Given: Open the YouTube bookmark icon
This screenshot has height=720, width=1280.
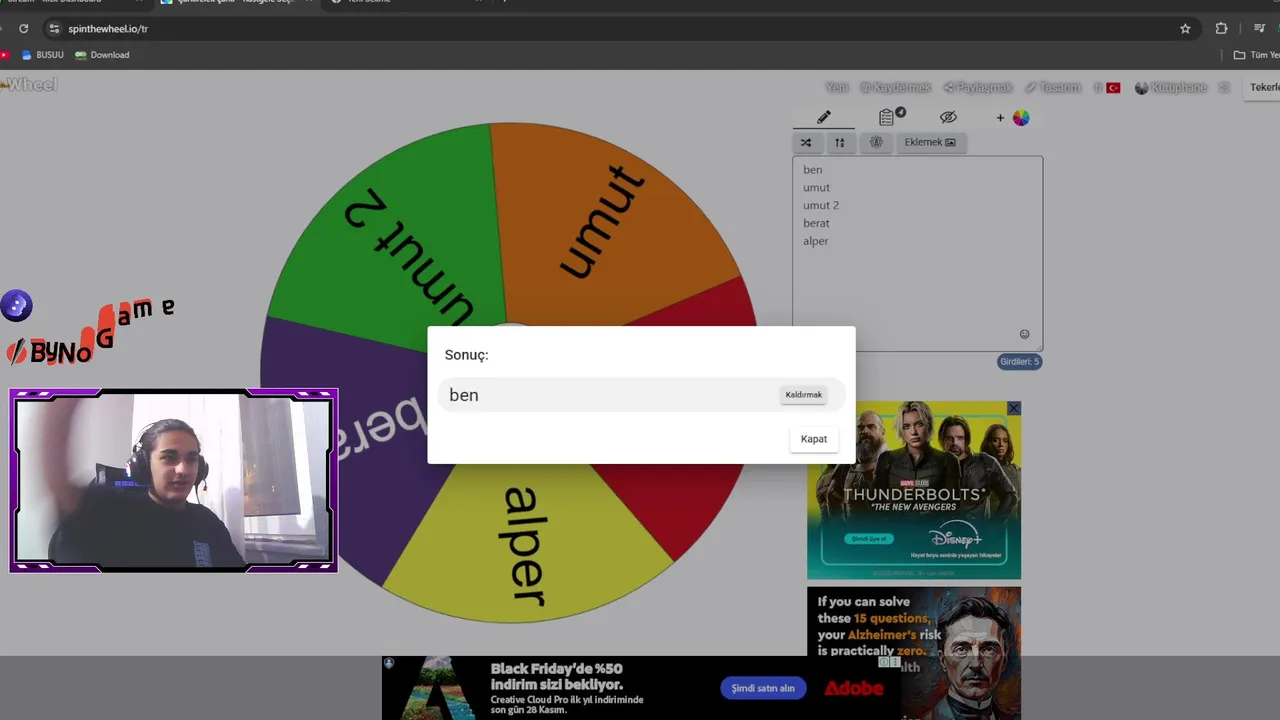Looking at the screenshot, I should pyautogui.click(x=4, y=55).
